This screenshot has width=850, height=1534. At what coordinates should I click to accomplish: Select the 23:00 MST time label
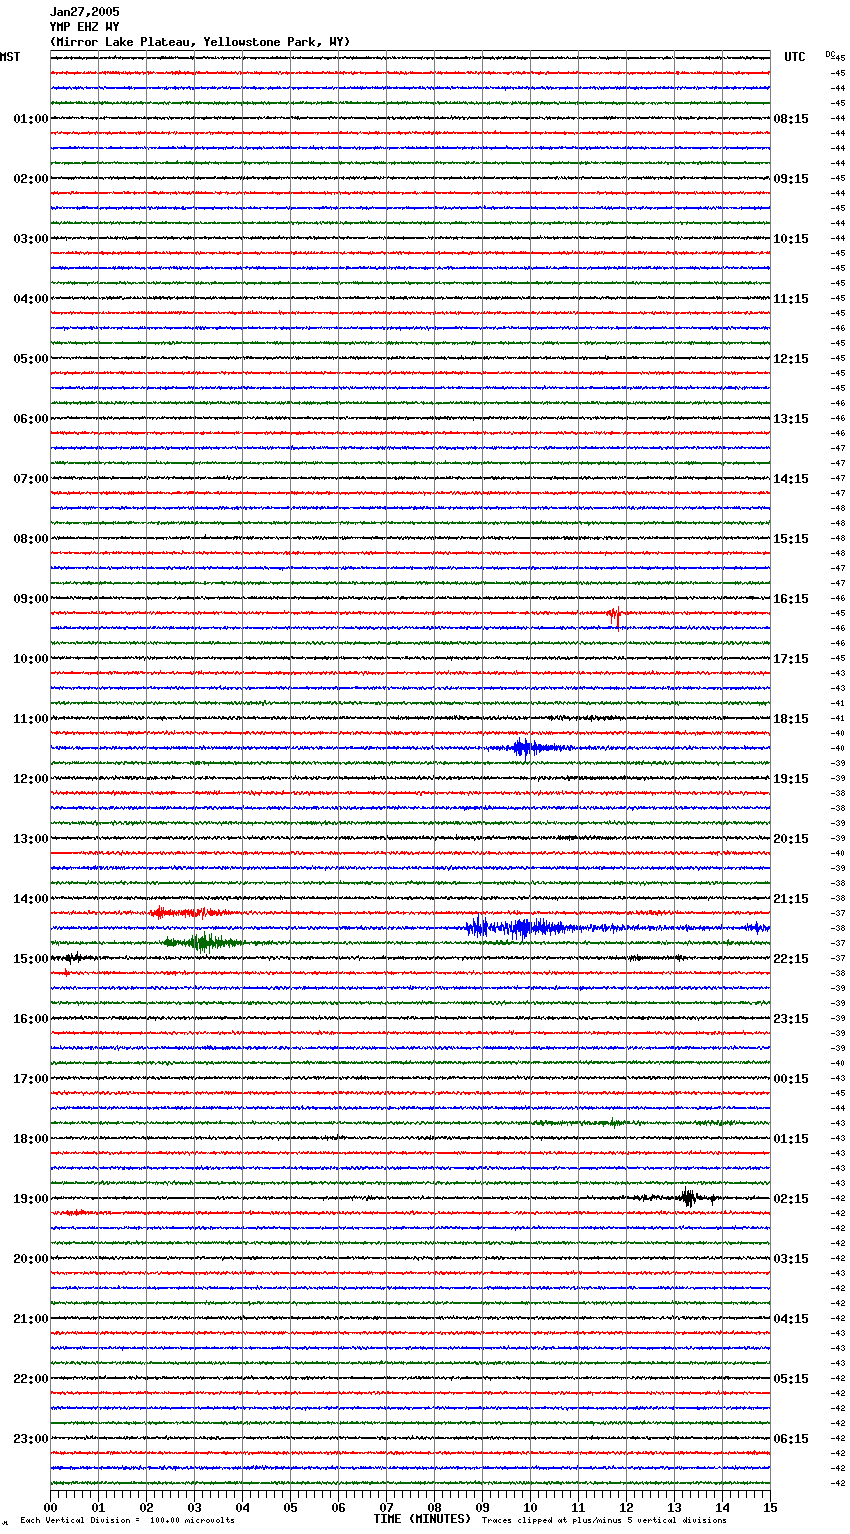[x=31, y=1439]
